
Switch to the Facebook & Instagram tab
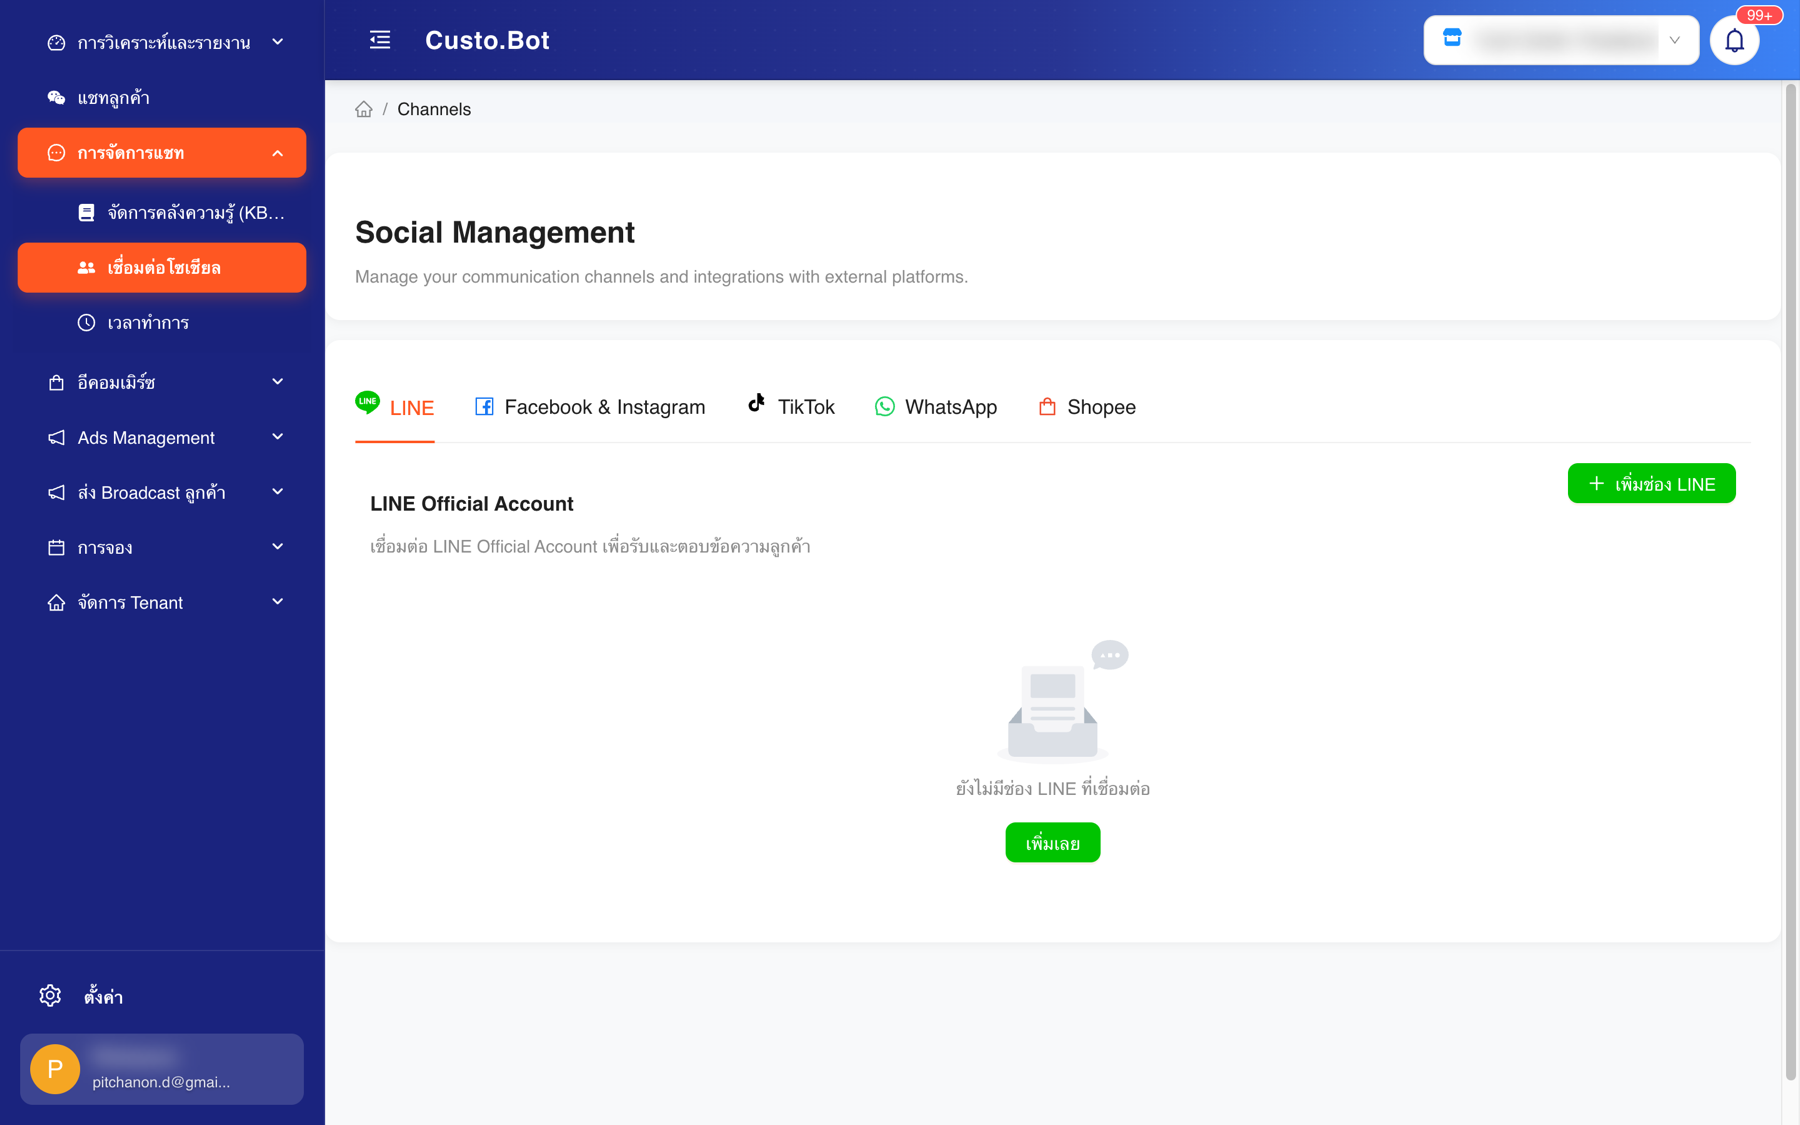coord(590,407)
